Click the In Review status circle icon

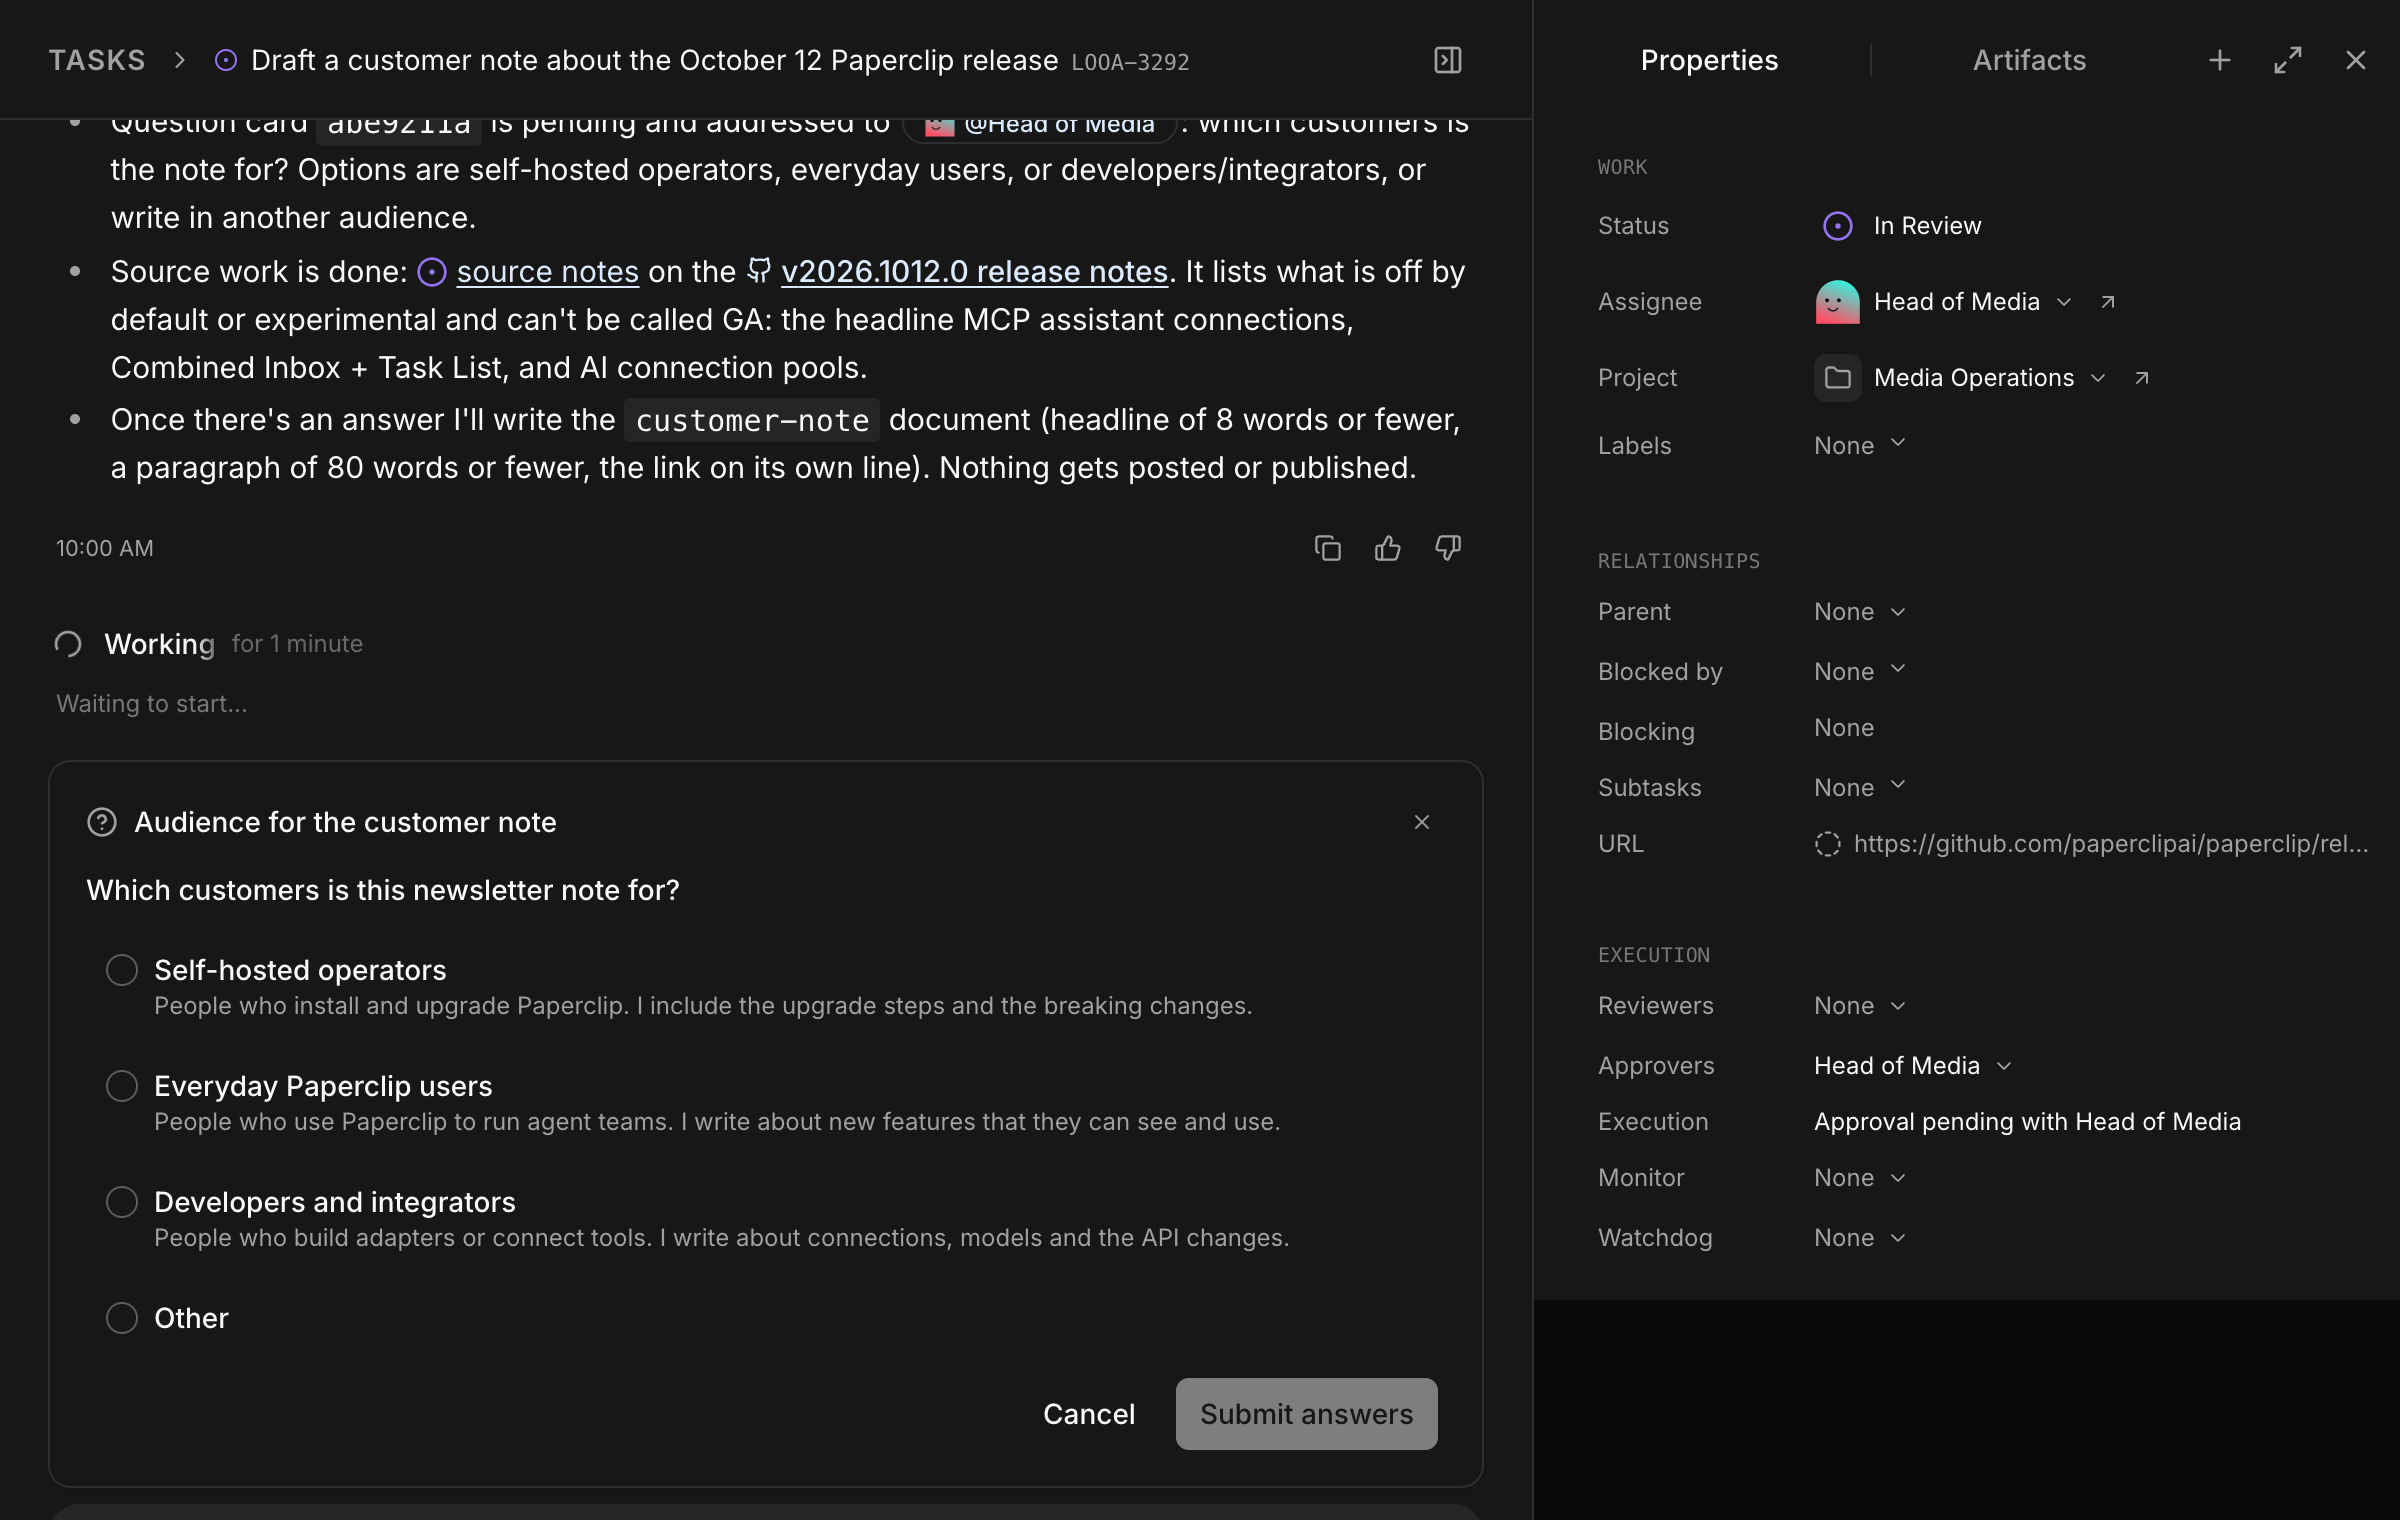(x=1837, y=226)
